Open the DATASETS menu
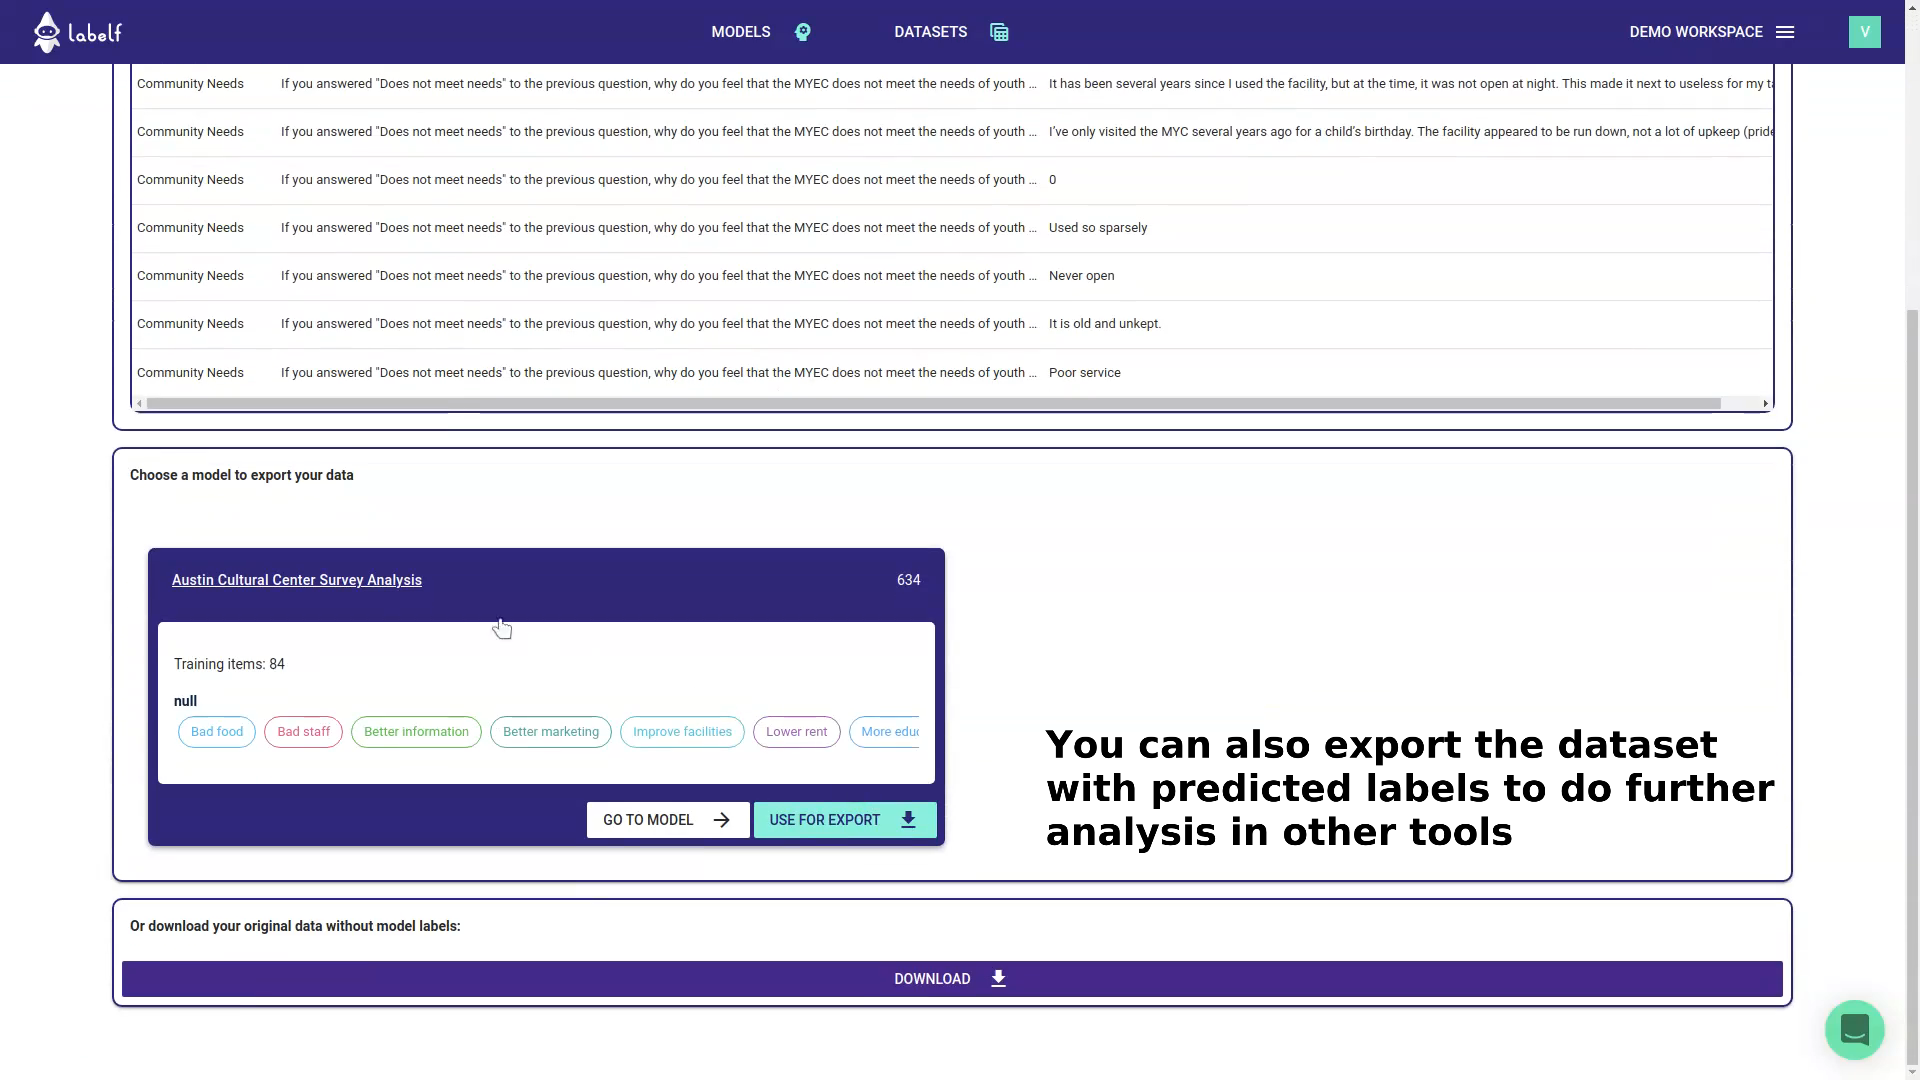This screenshot has height=1080, width=1920. click(930, 32)
